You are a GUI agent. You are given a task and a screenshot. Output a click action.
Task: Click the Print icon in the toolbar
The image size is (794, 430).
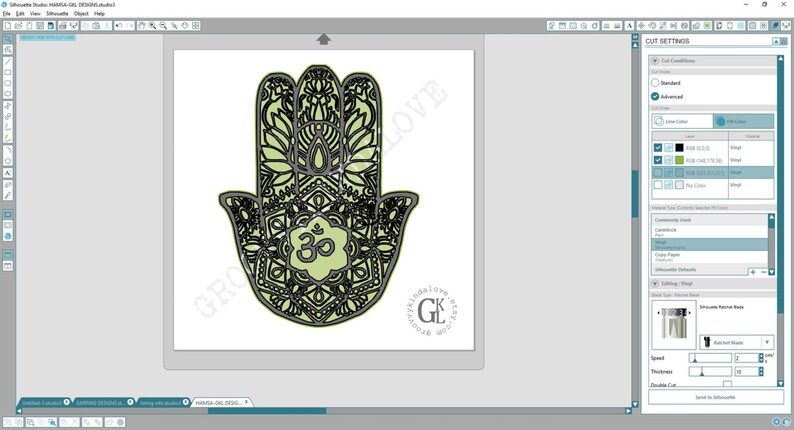click(x=63, y=25)
